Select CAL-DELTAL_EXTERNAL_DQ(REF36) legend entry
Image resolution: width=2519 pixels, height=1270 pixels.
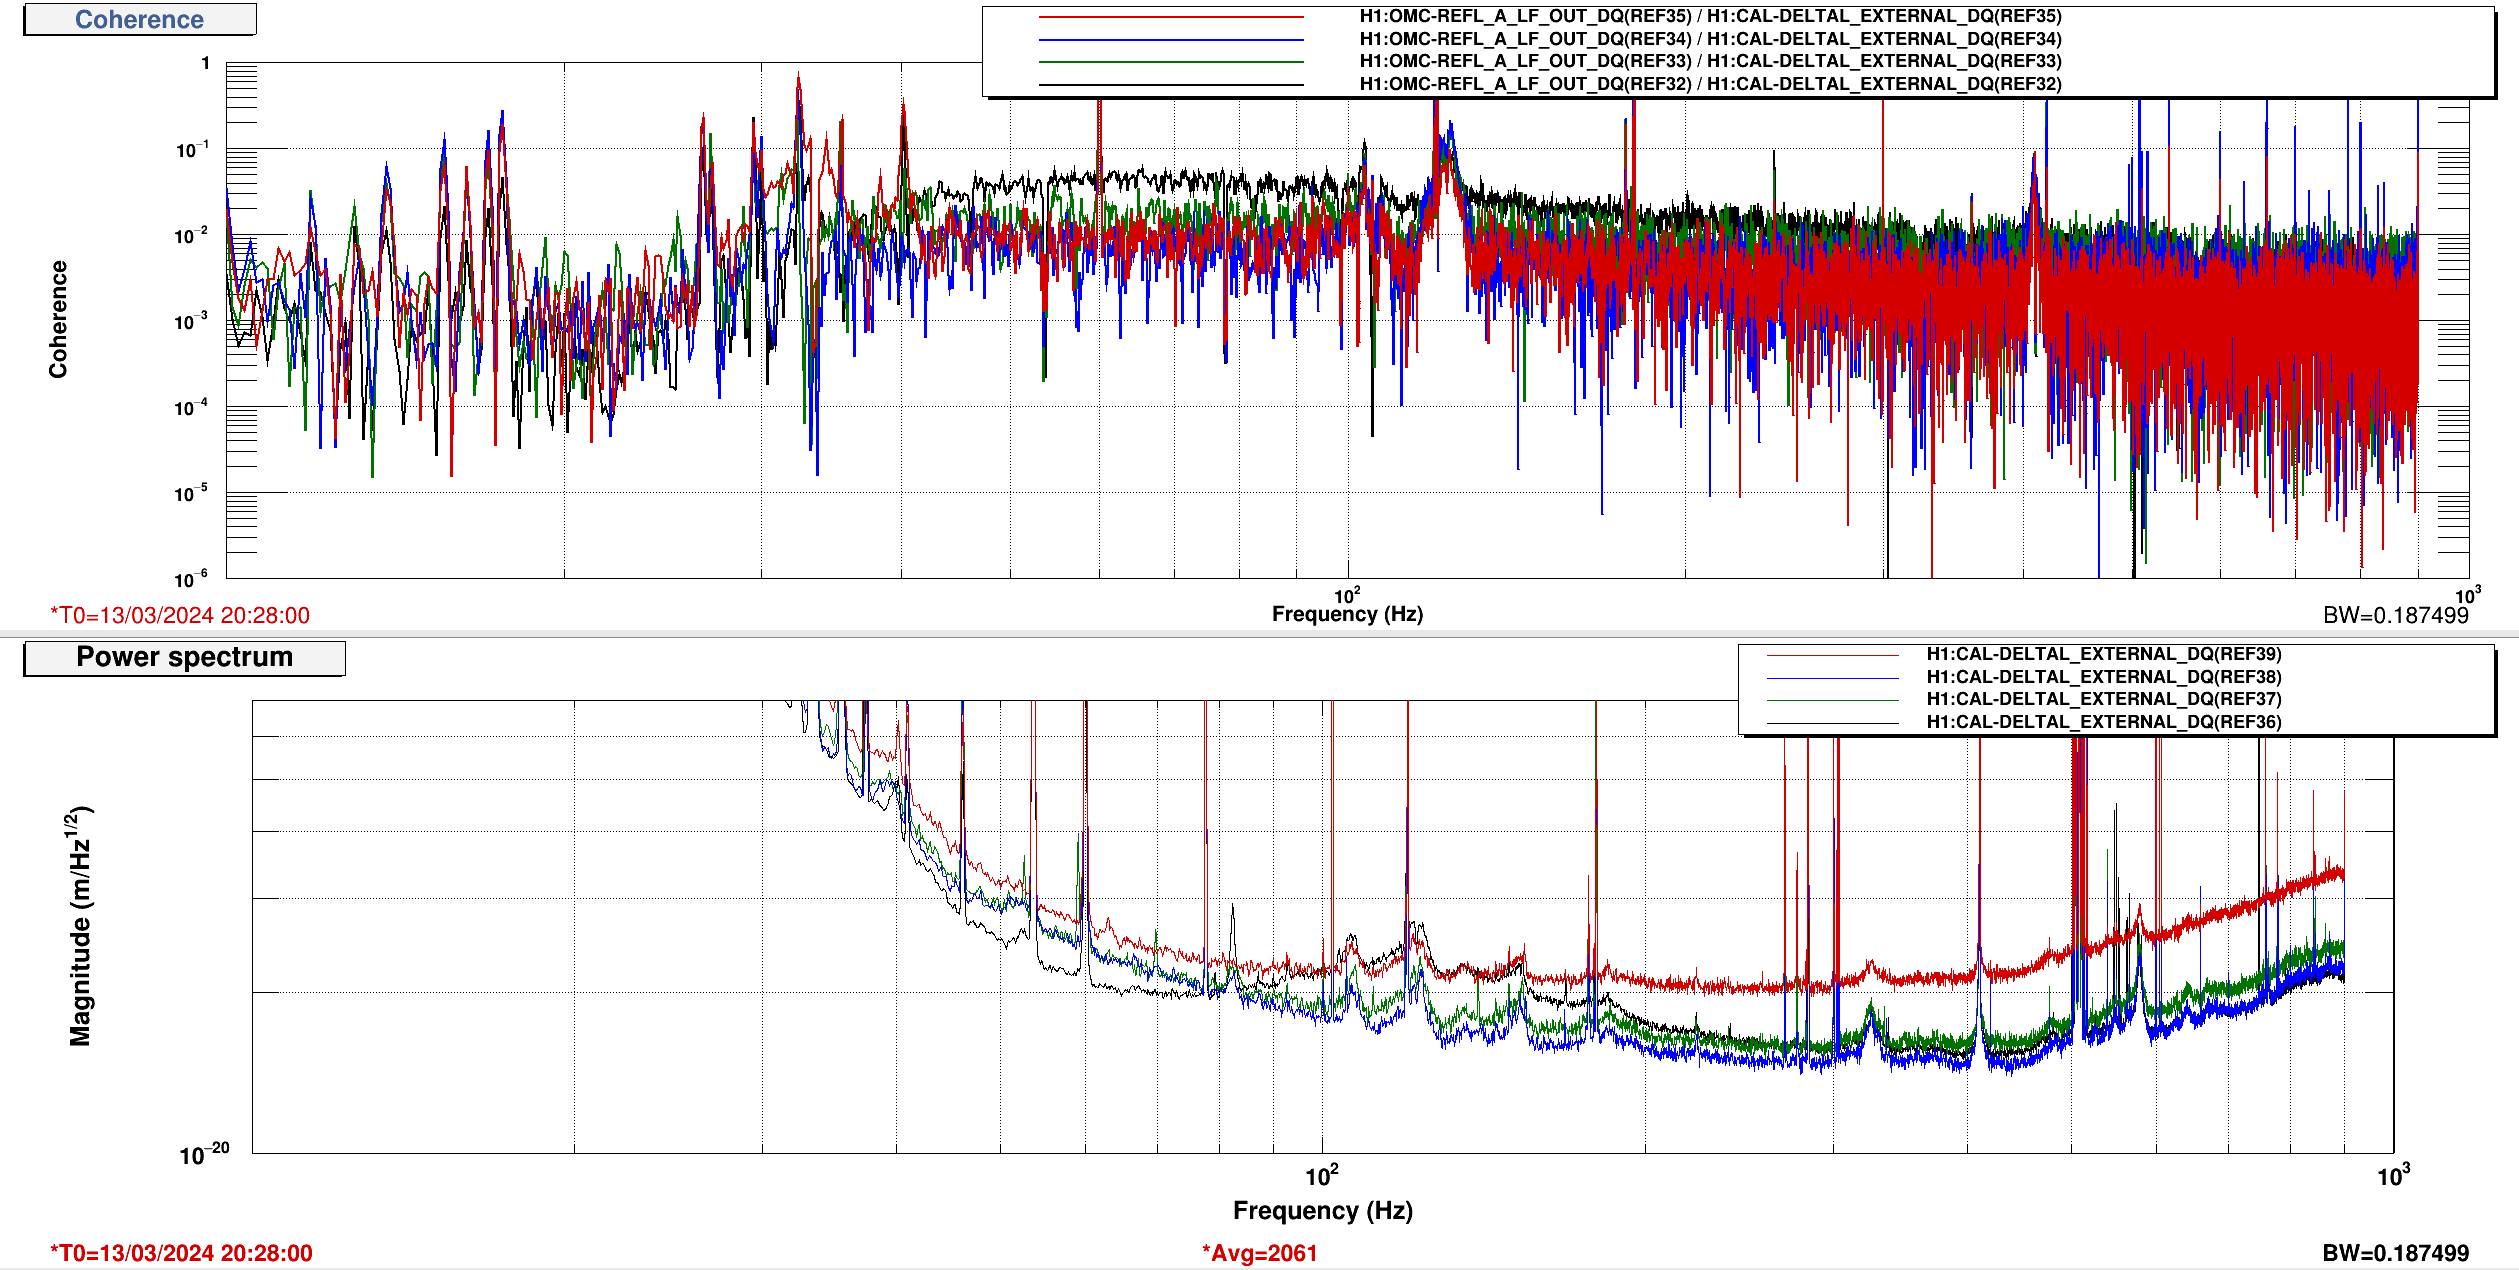pyautogui.click(x=2103, y=722)
